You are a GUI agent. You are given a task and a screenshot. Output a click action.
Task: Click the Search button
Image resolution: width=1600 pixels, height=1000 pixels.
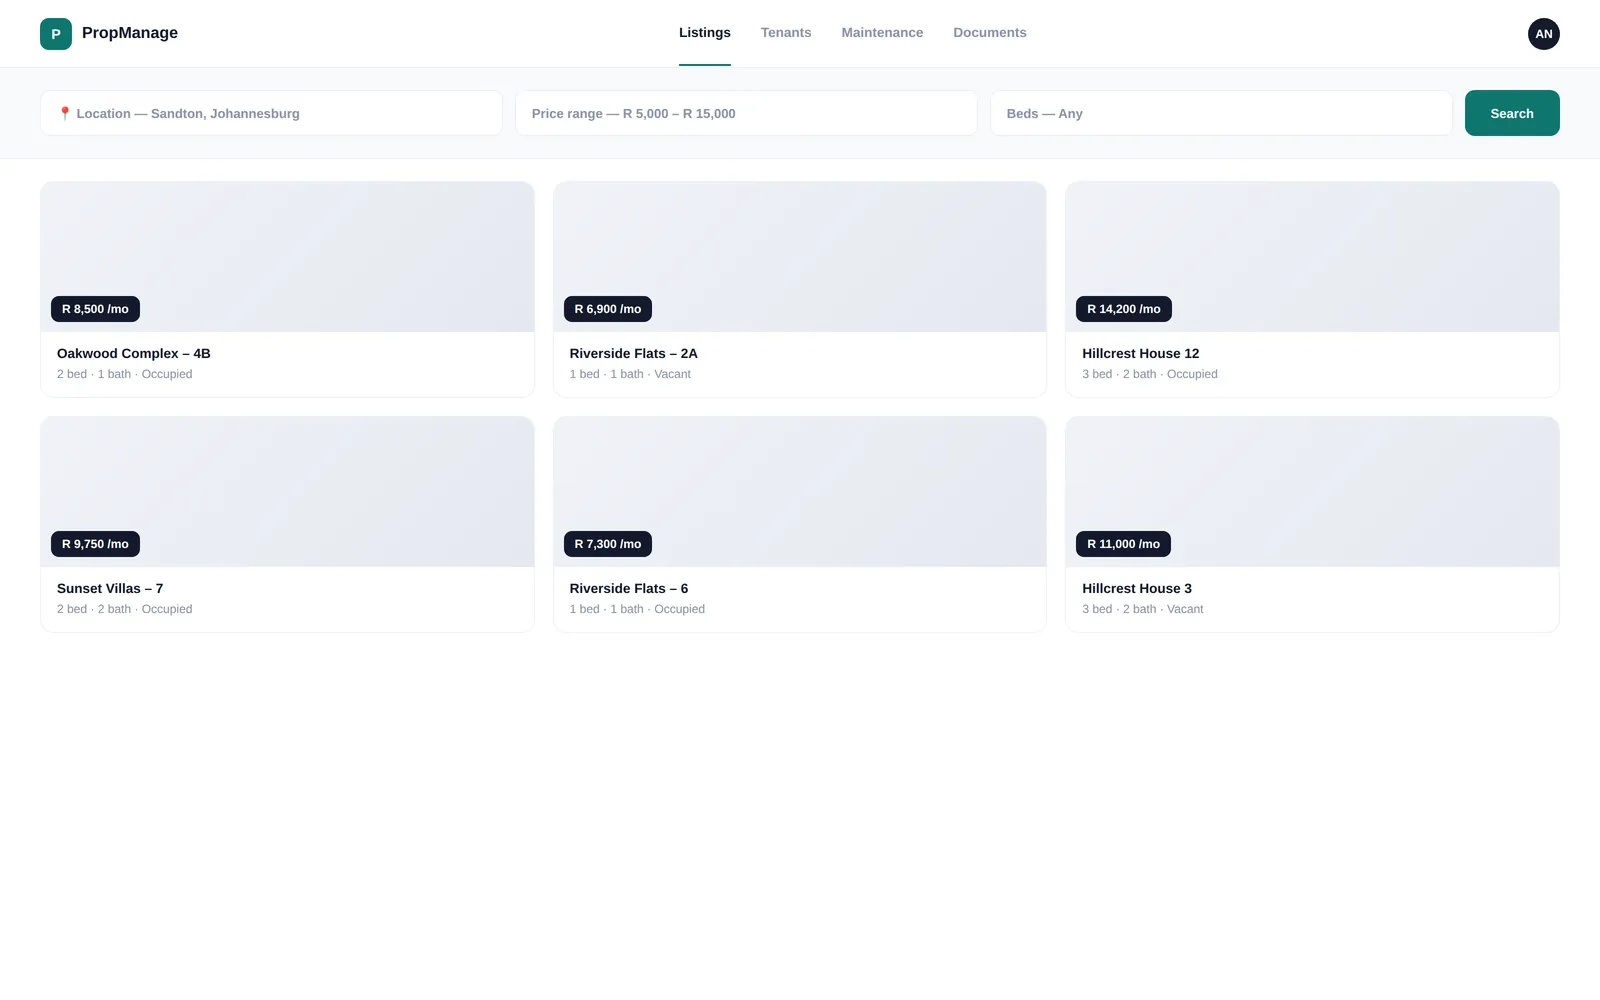point(1512,113)
